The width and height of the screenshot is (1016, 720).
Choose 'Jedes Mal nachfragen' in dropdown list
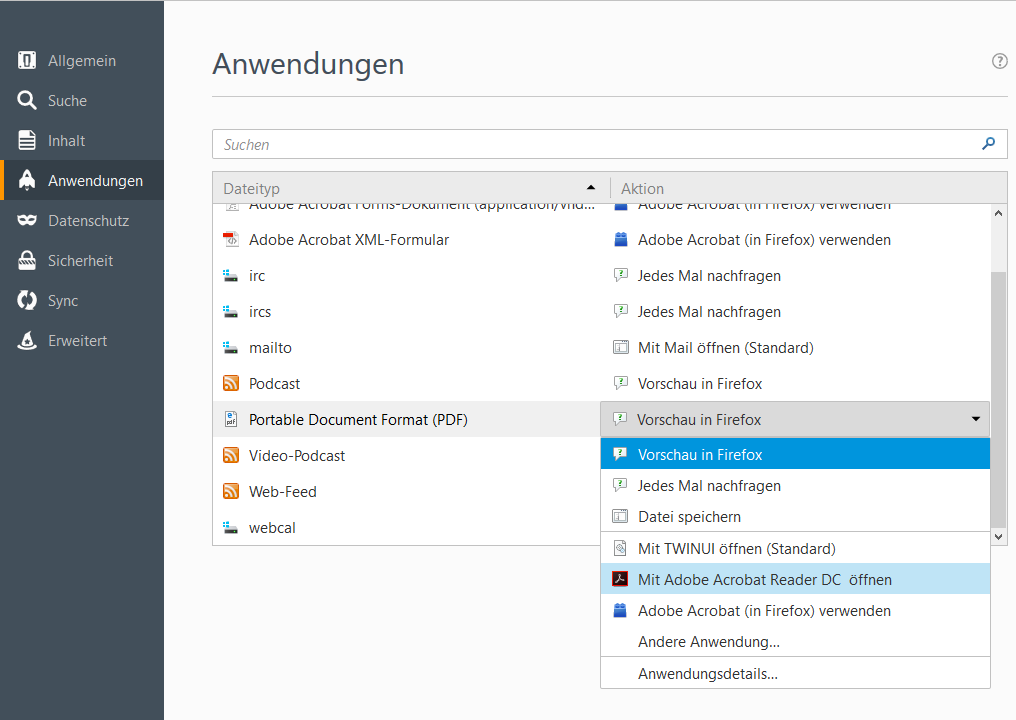795,485
